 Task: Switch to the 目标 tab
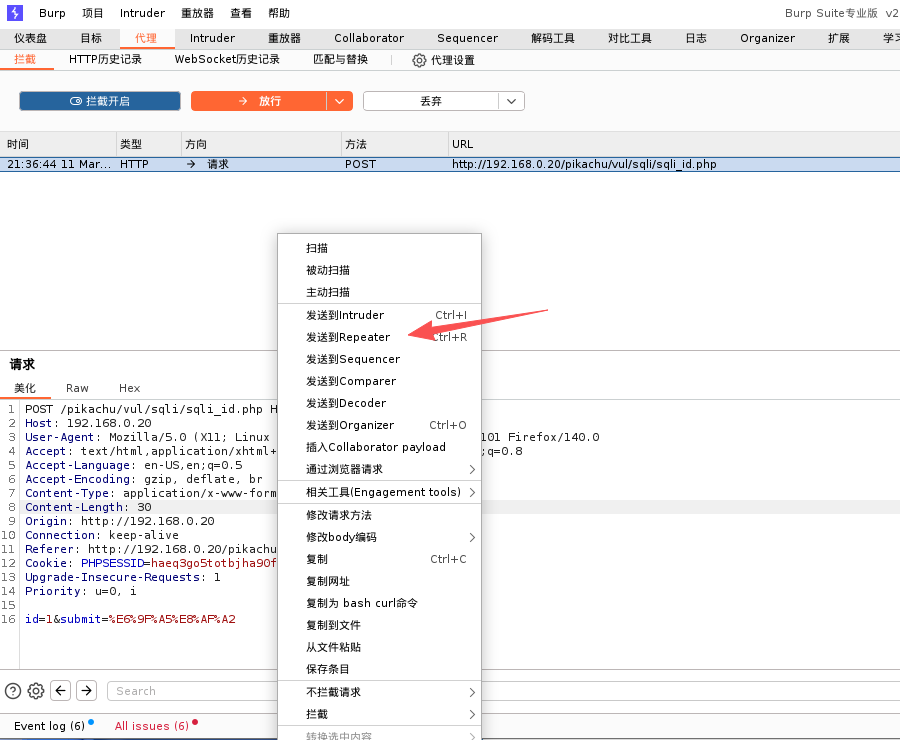pyautogui.click(x=91, y=38)
